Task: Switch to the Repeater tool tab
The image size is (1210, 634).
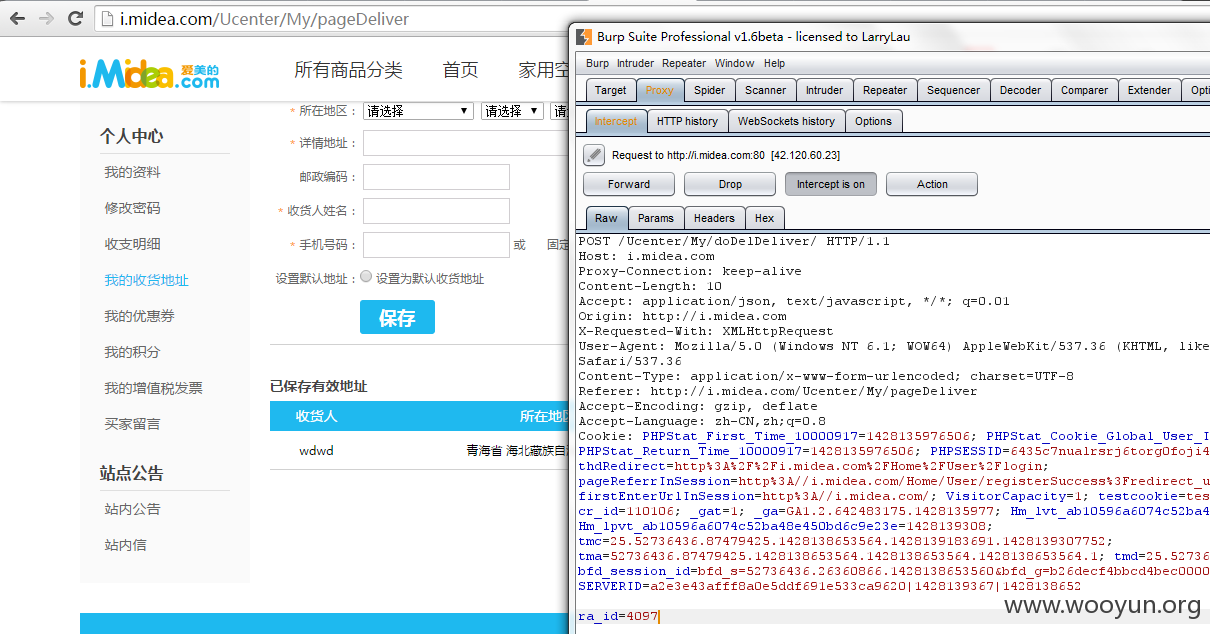Action: tap(885, 90)
